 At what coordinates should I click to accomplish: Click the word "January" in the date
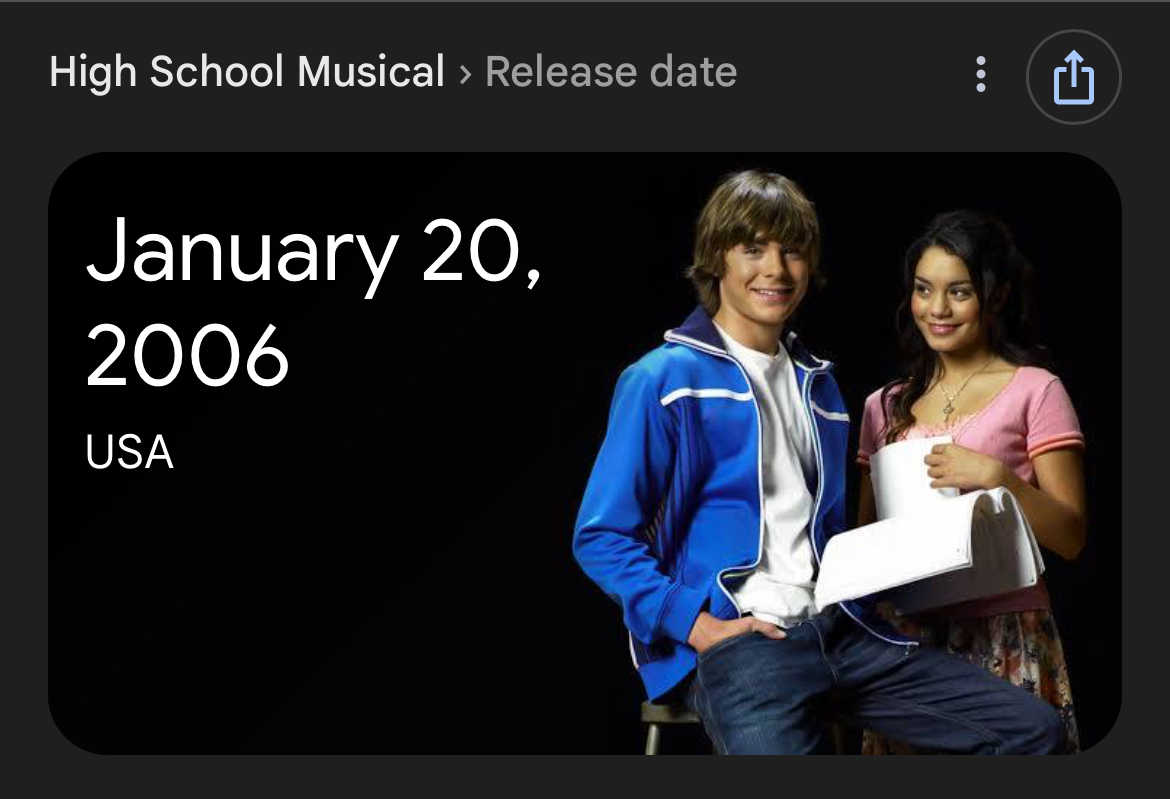[x=243, y=254]
